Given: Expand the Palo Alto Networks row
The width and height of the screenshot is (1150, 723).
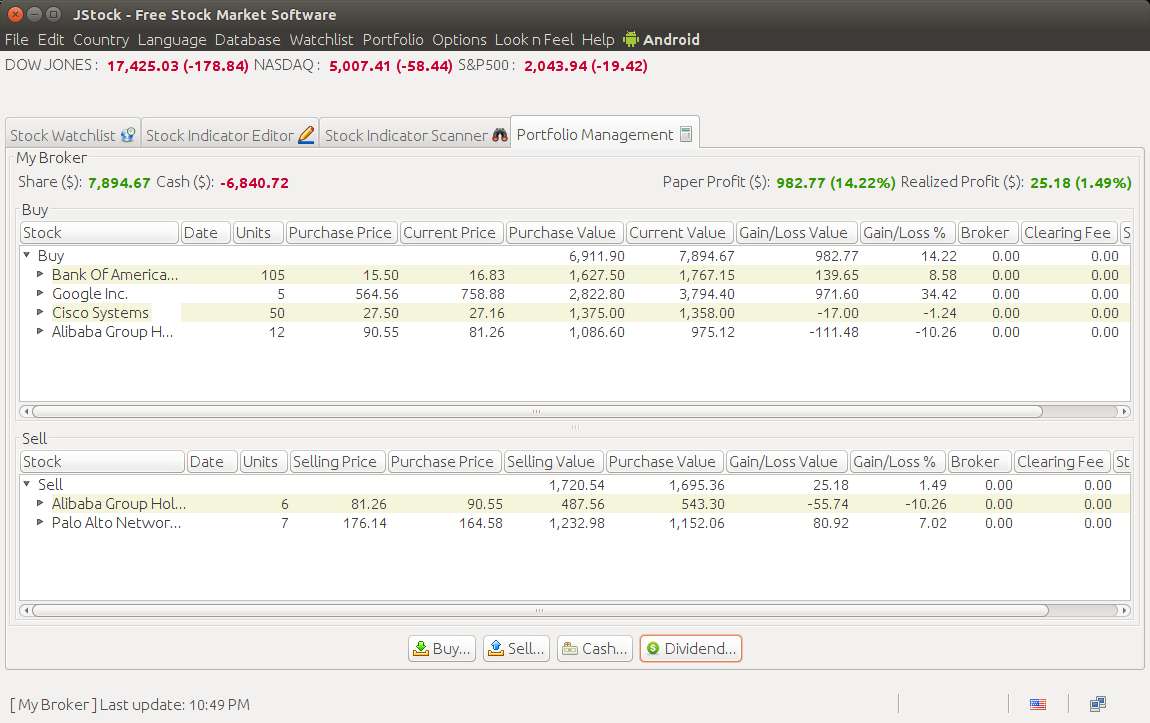Looking at the screenshot, I should point(40,522).
